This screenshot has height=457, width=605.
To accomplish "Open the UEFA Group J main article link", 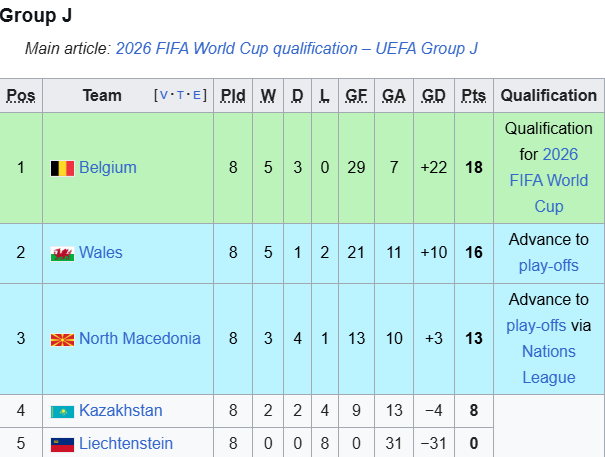I will [298, 48].
